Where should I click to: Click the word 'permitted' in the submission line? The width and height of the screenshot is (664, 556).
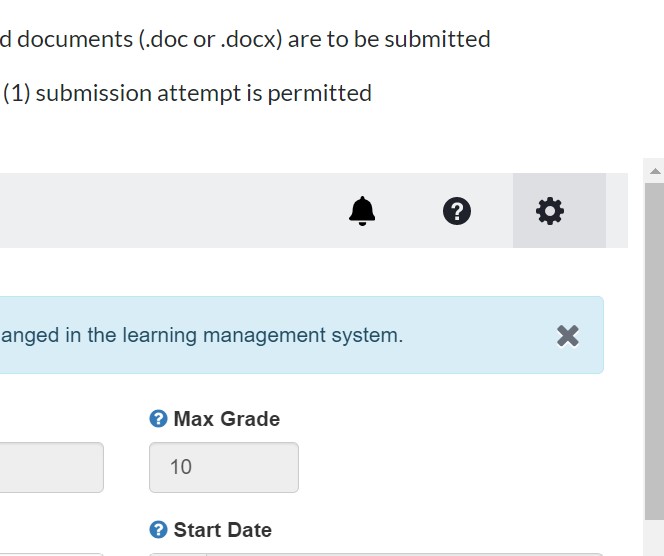pyautogui.click(x=320, y=93)
